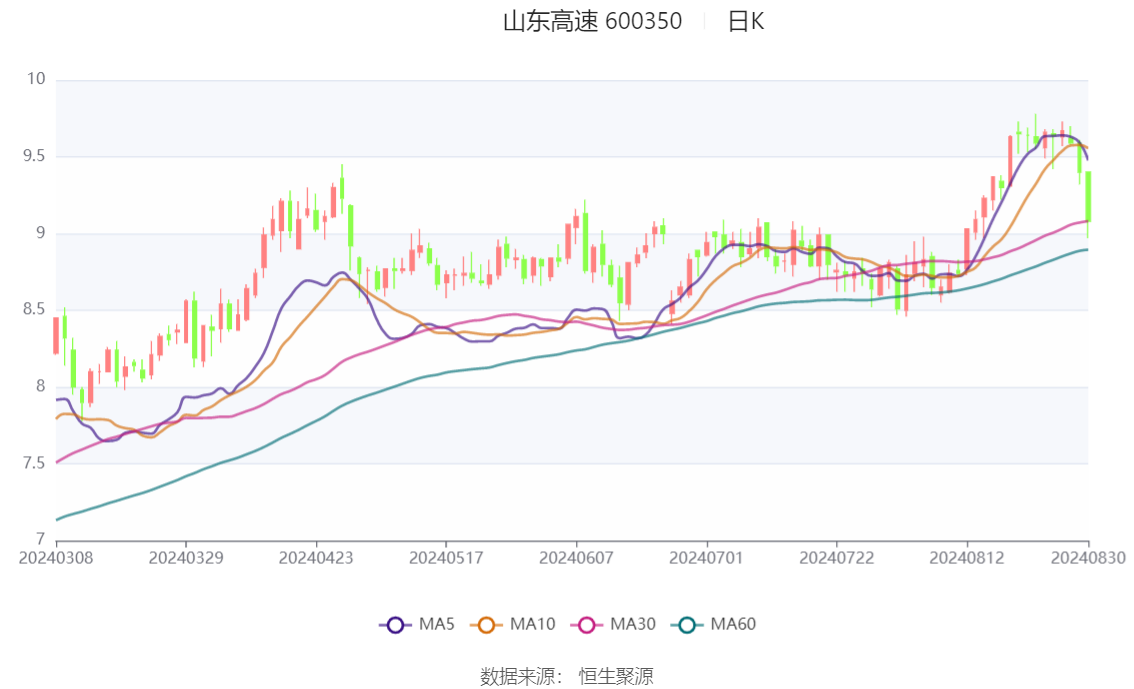Toggle the MA5 line in the legend

tap(417, 625)
